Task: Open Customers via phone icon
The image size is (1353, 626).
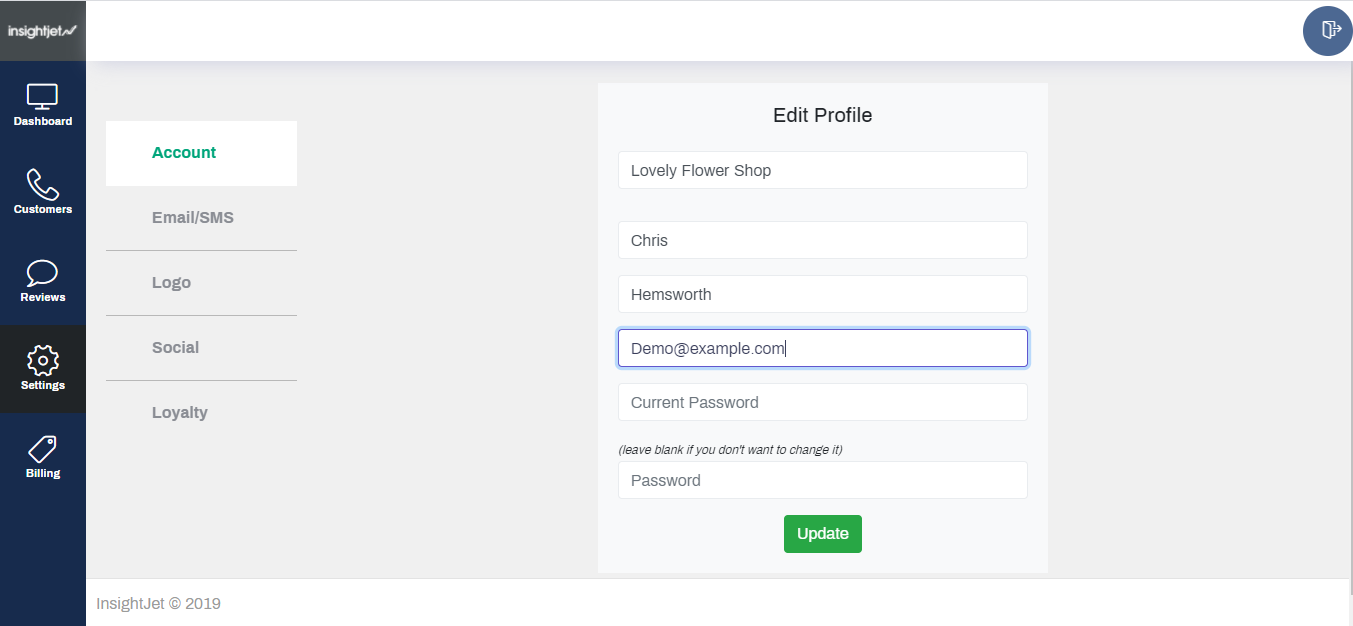Action: (42, 185)
